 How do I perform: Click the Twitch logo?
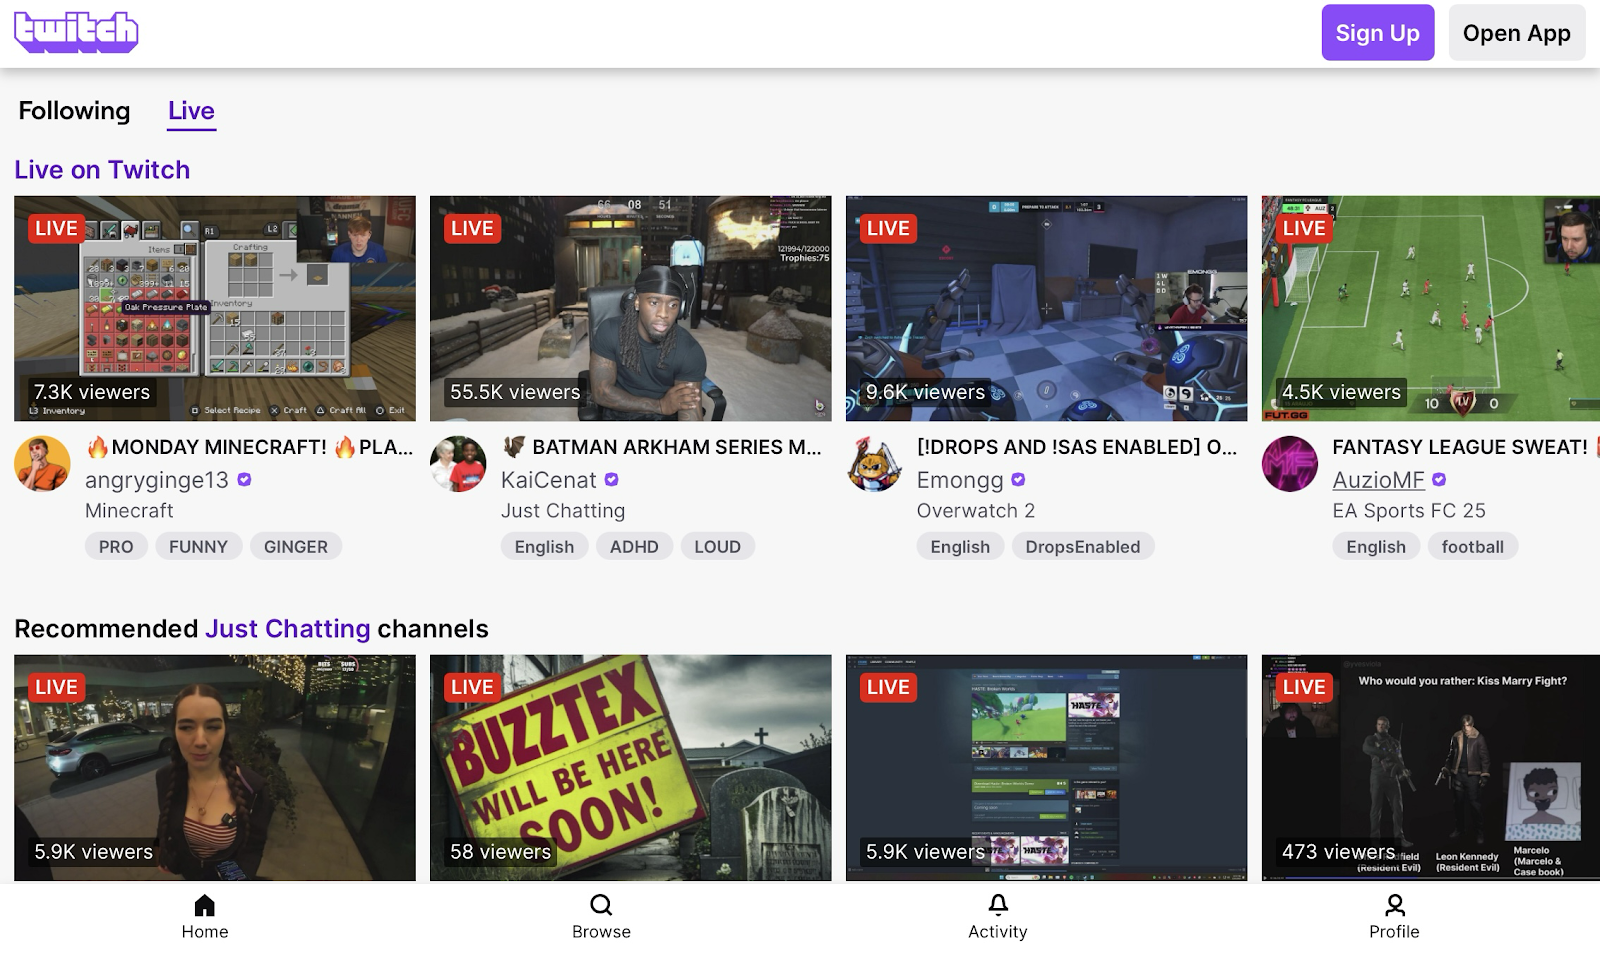click(76, 33)
